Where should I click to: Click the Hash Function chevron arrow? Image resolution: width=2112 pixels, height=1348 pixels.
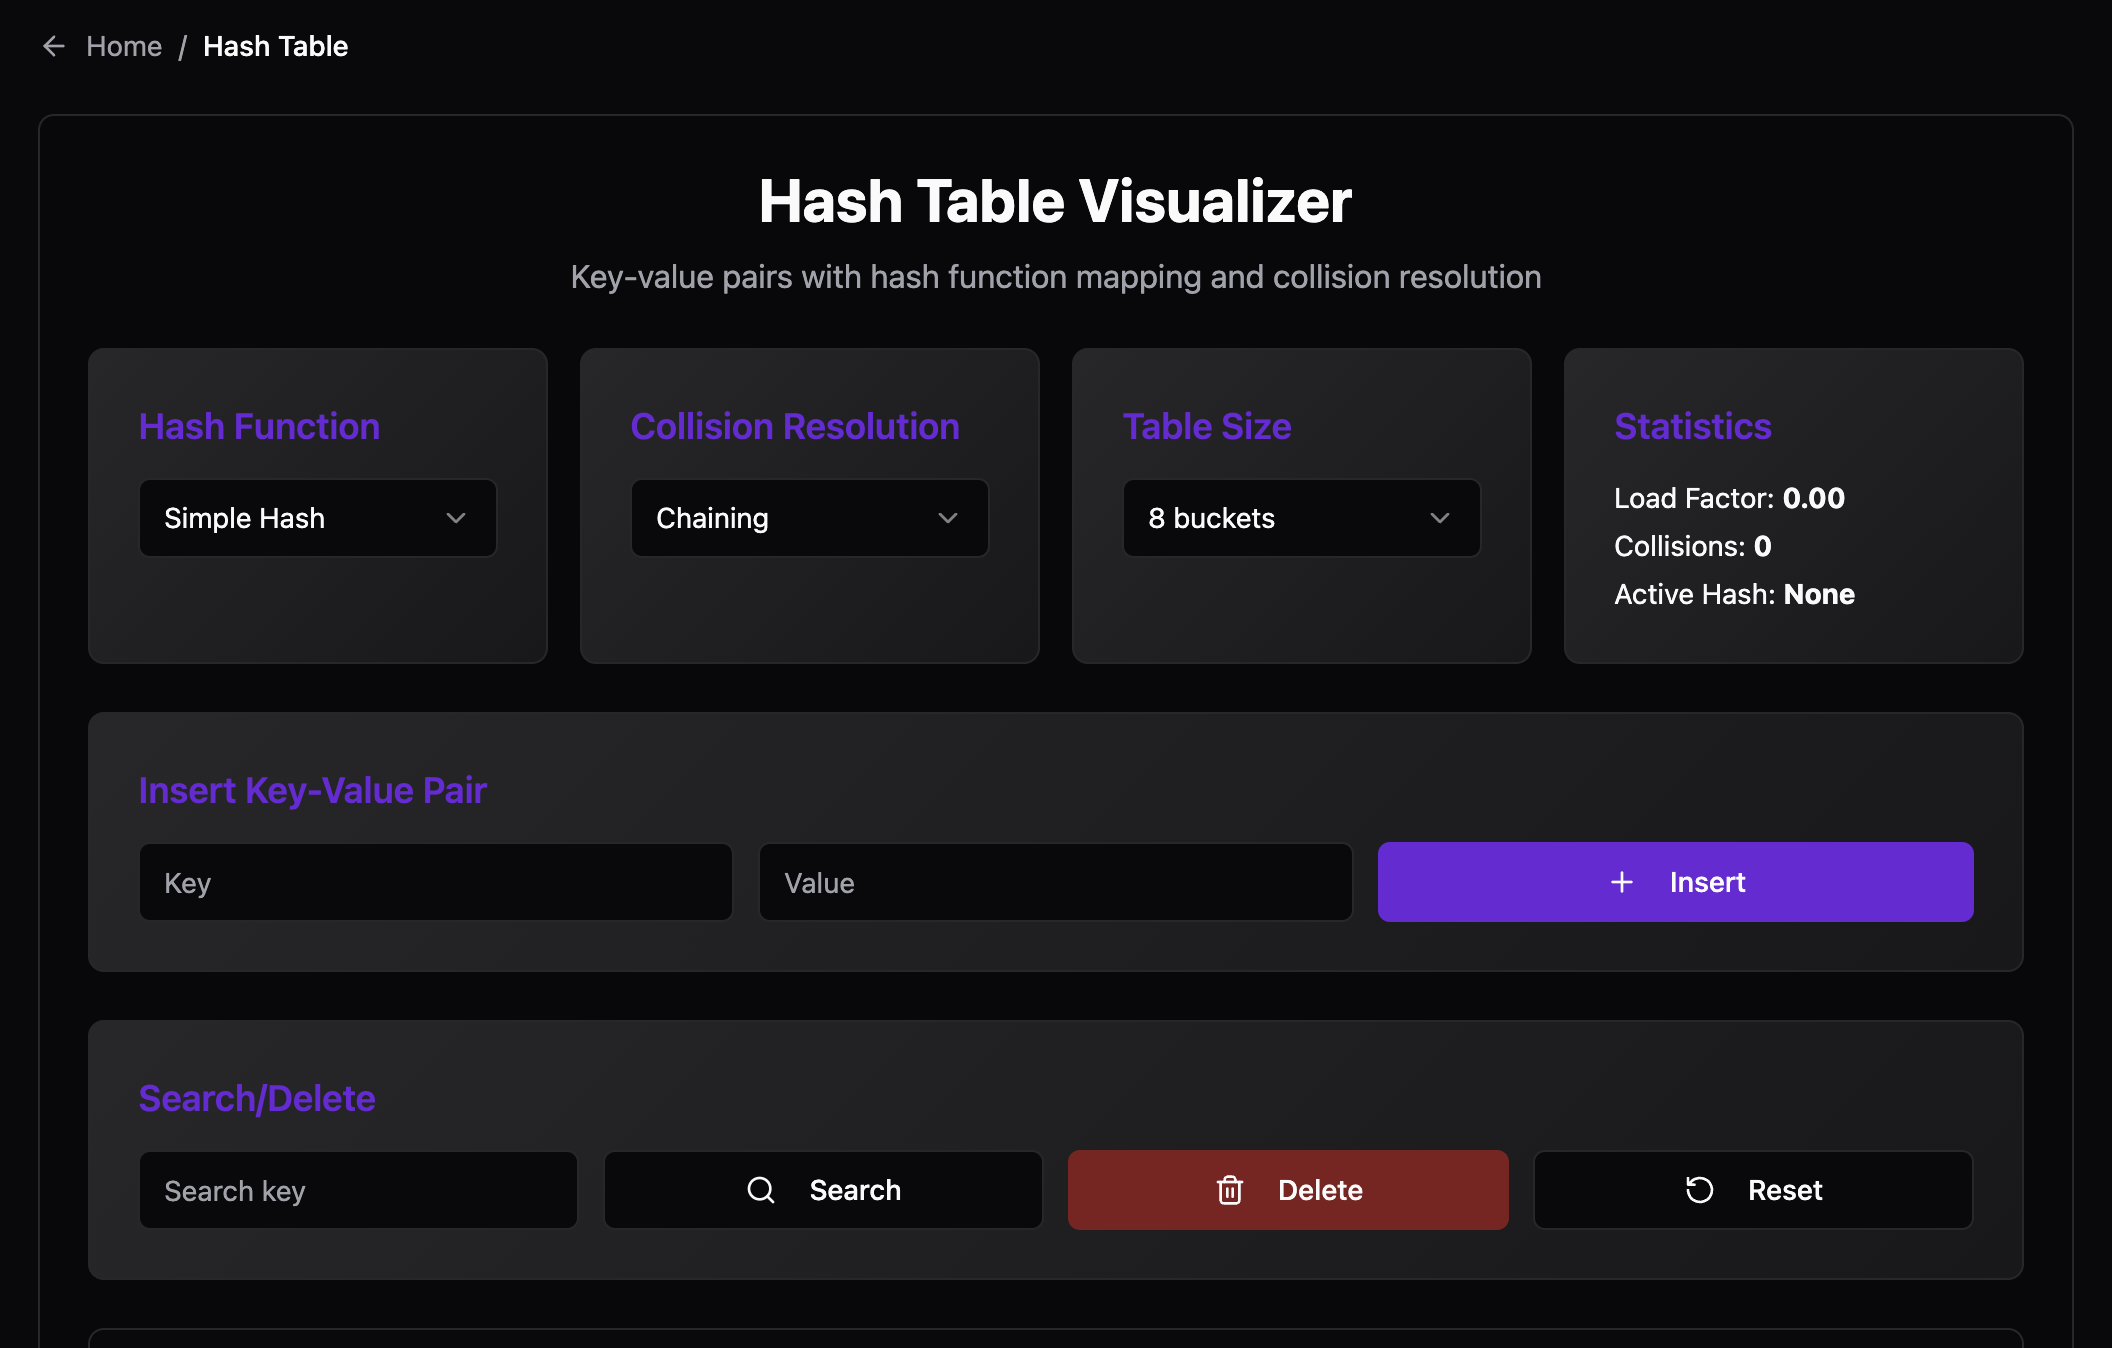tap(456, 518)
